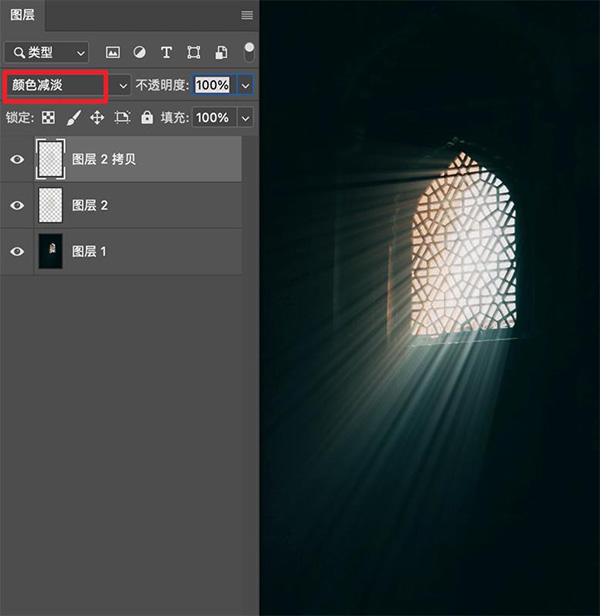Filter for smart objects icon

[x=221, y=52]
